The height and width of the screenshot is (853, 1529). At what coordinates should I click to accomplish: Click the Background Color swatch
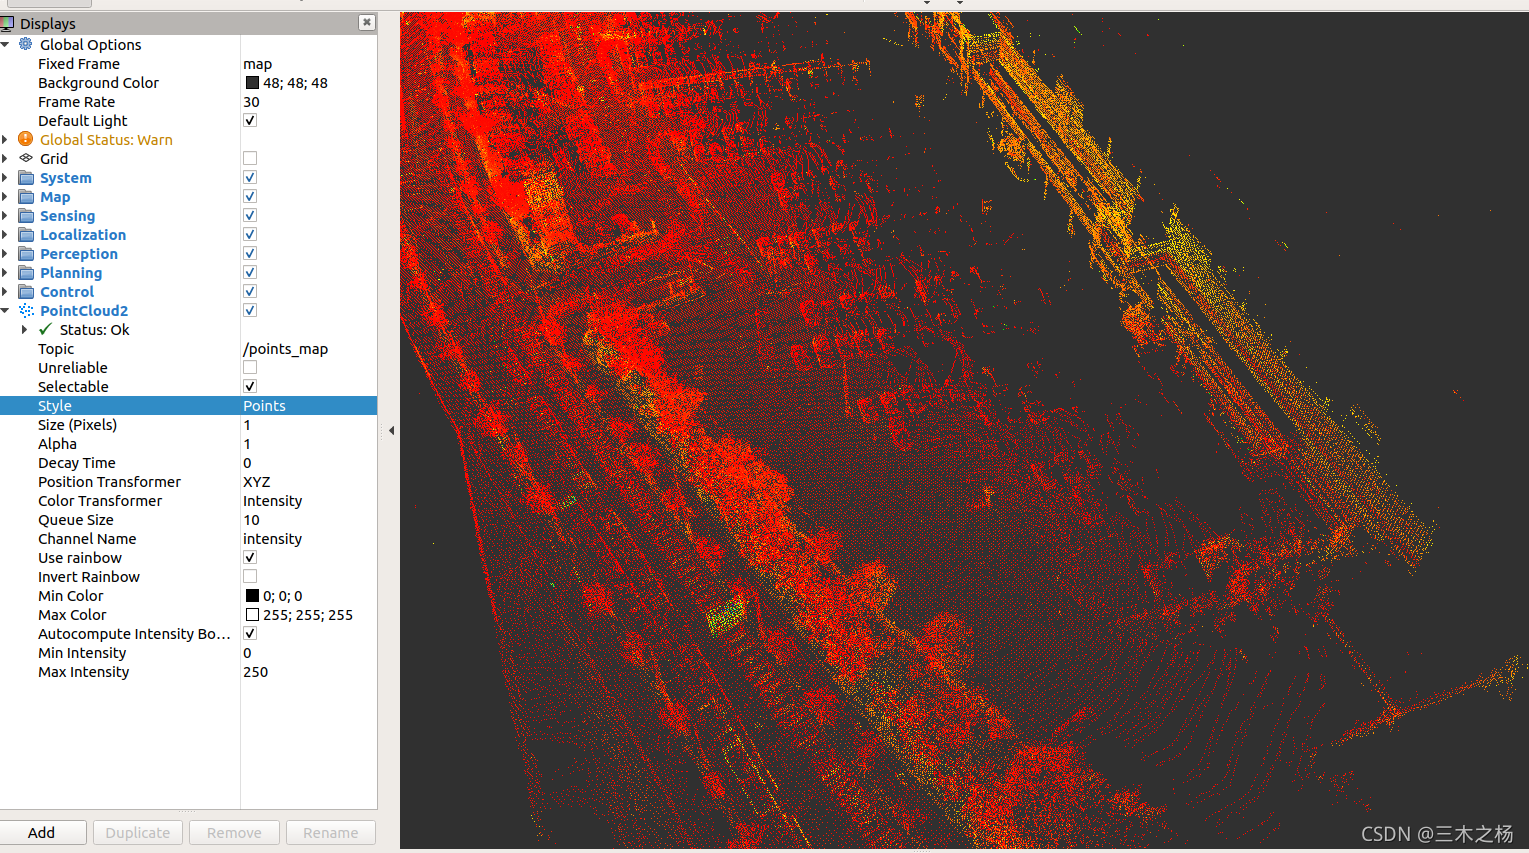[252, 82]
